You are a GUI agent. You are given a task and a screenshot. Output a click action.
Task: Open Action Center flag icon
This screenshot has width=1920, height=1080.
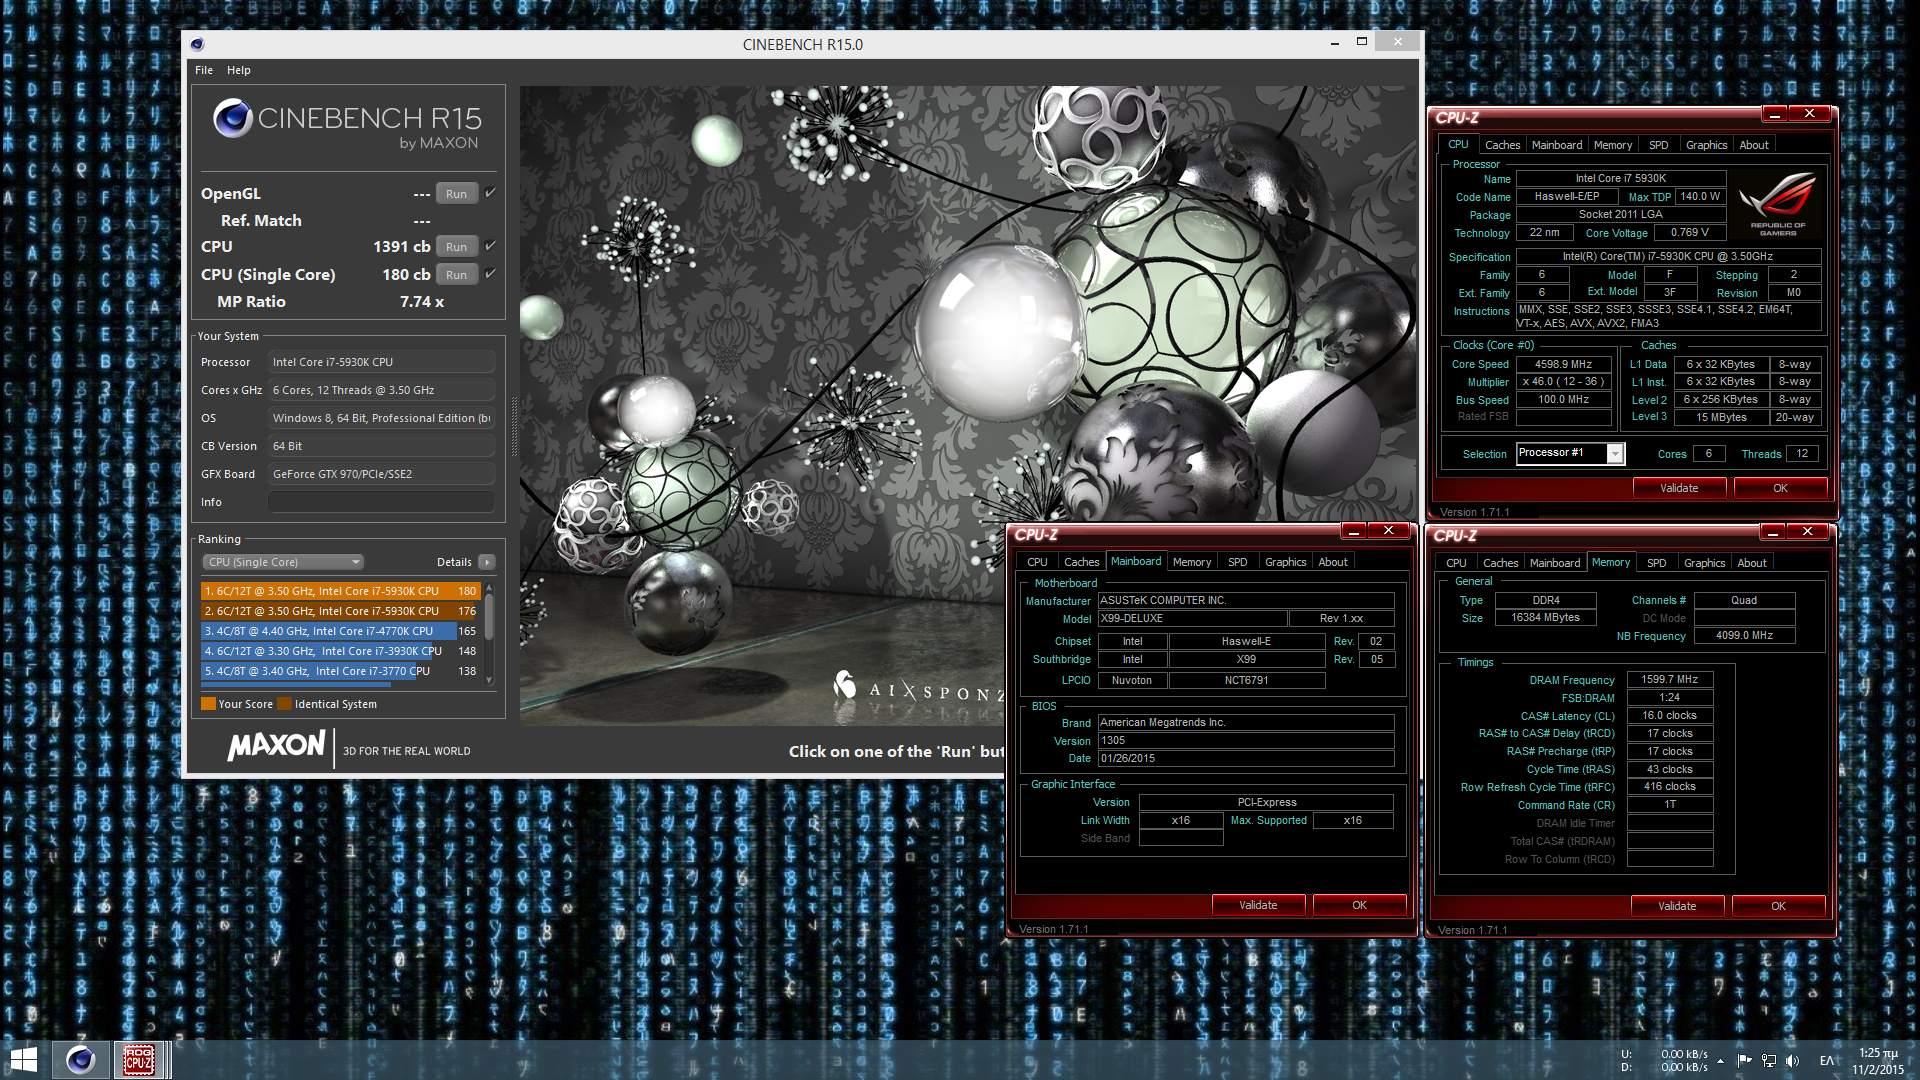[1745, 1061]
